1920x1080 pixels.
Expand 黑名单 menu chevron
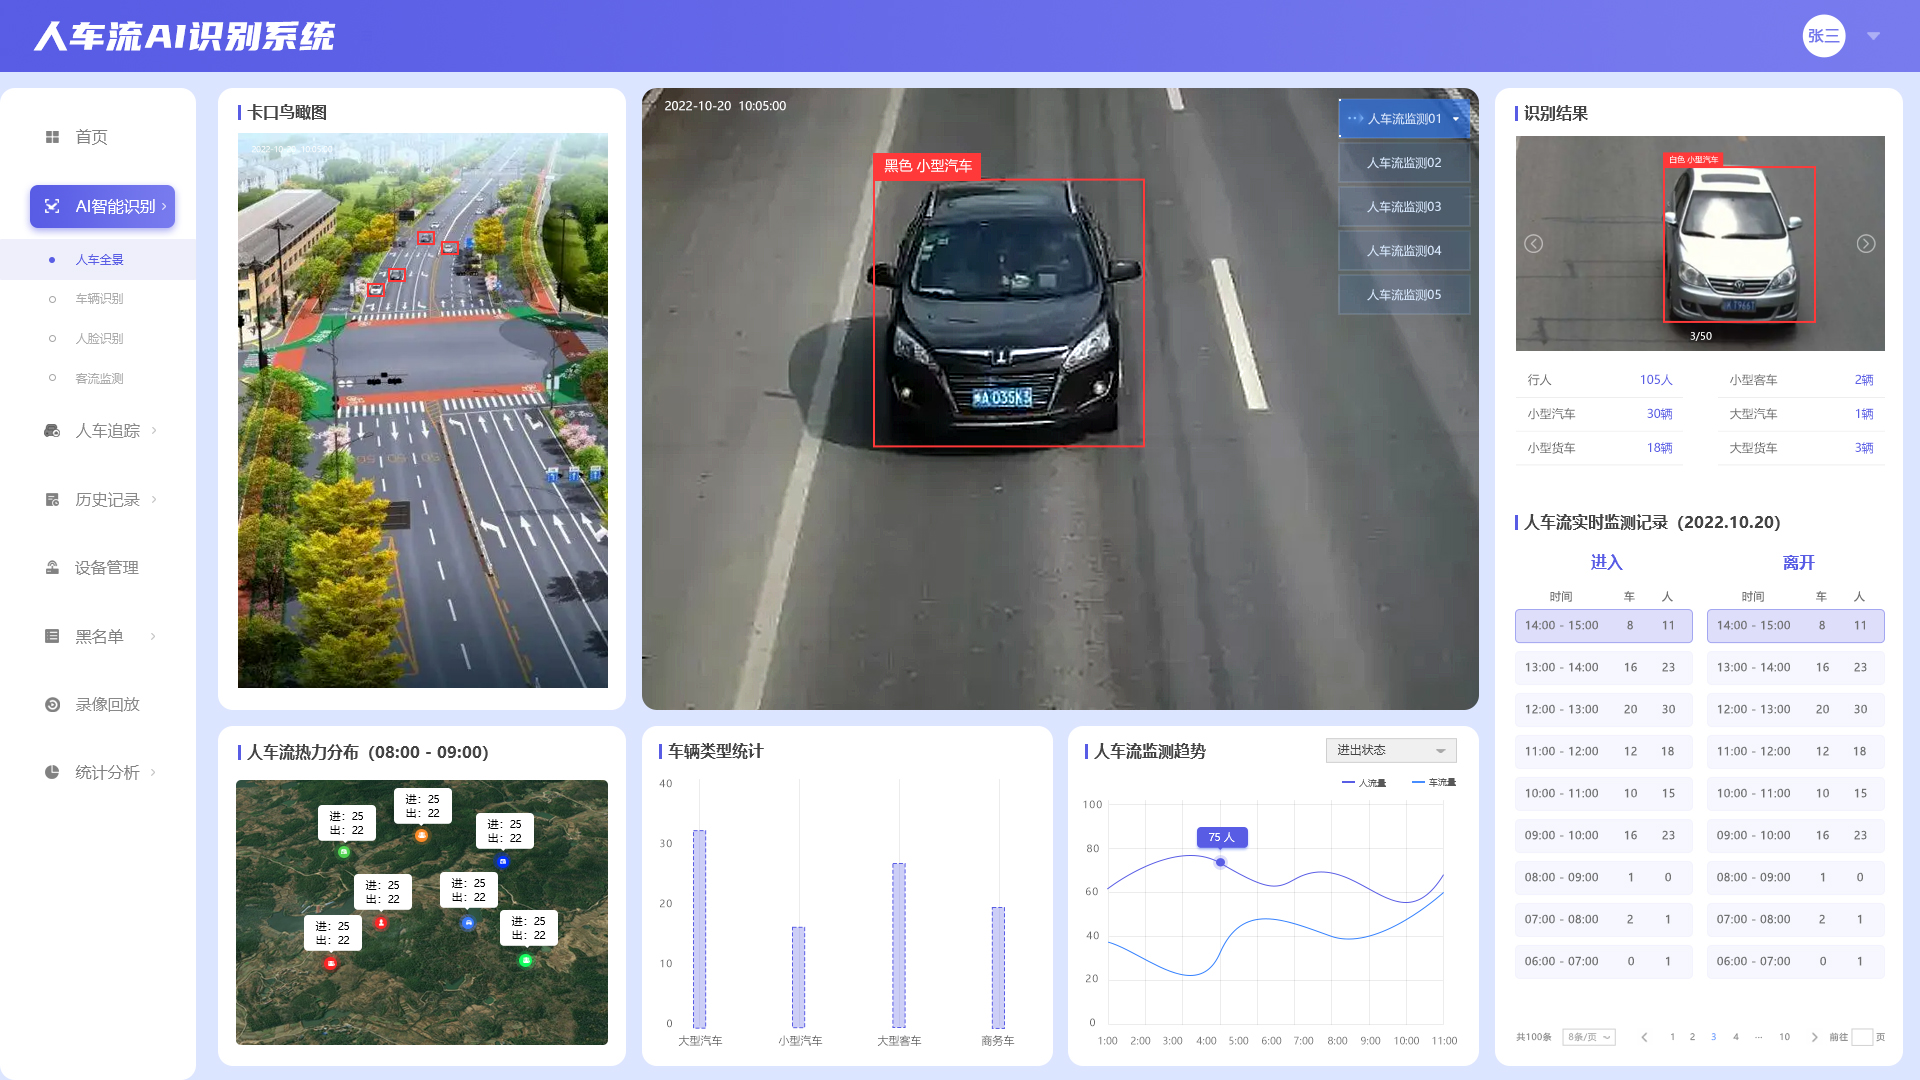[153, 636]
